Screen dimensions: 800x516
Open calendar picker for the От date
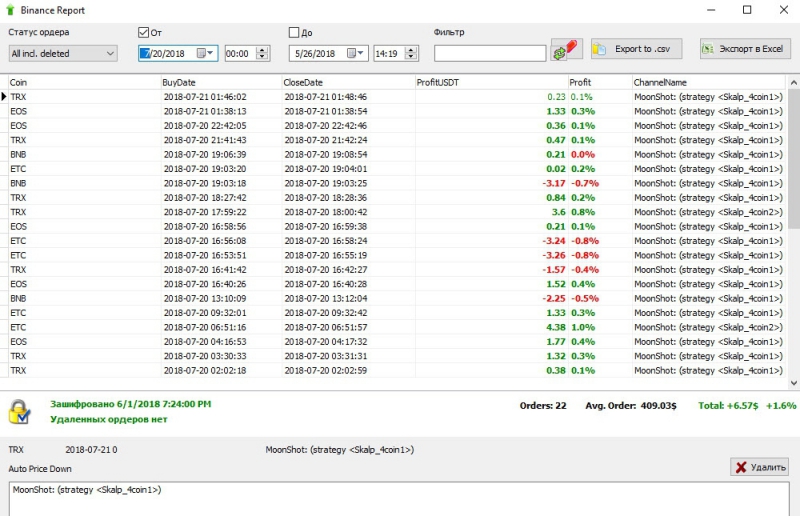coord(205,53)
